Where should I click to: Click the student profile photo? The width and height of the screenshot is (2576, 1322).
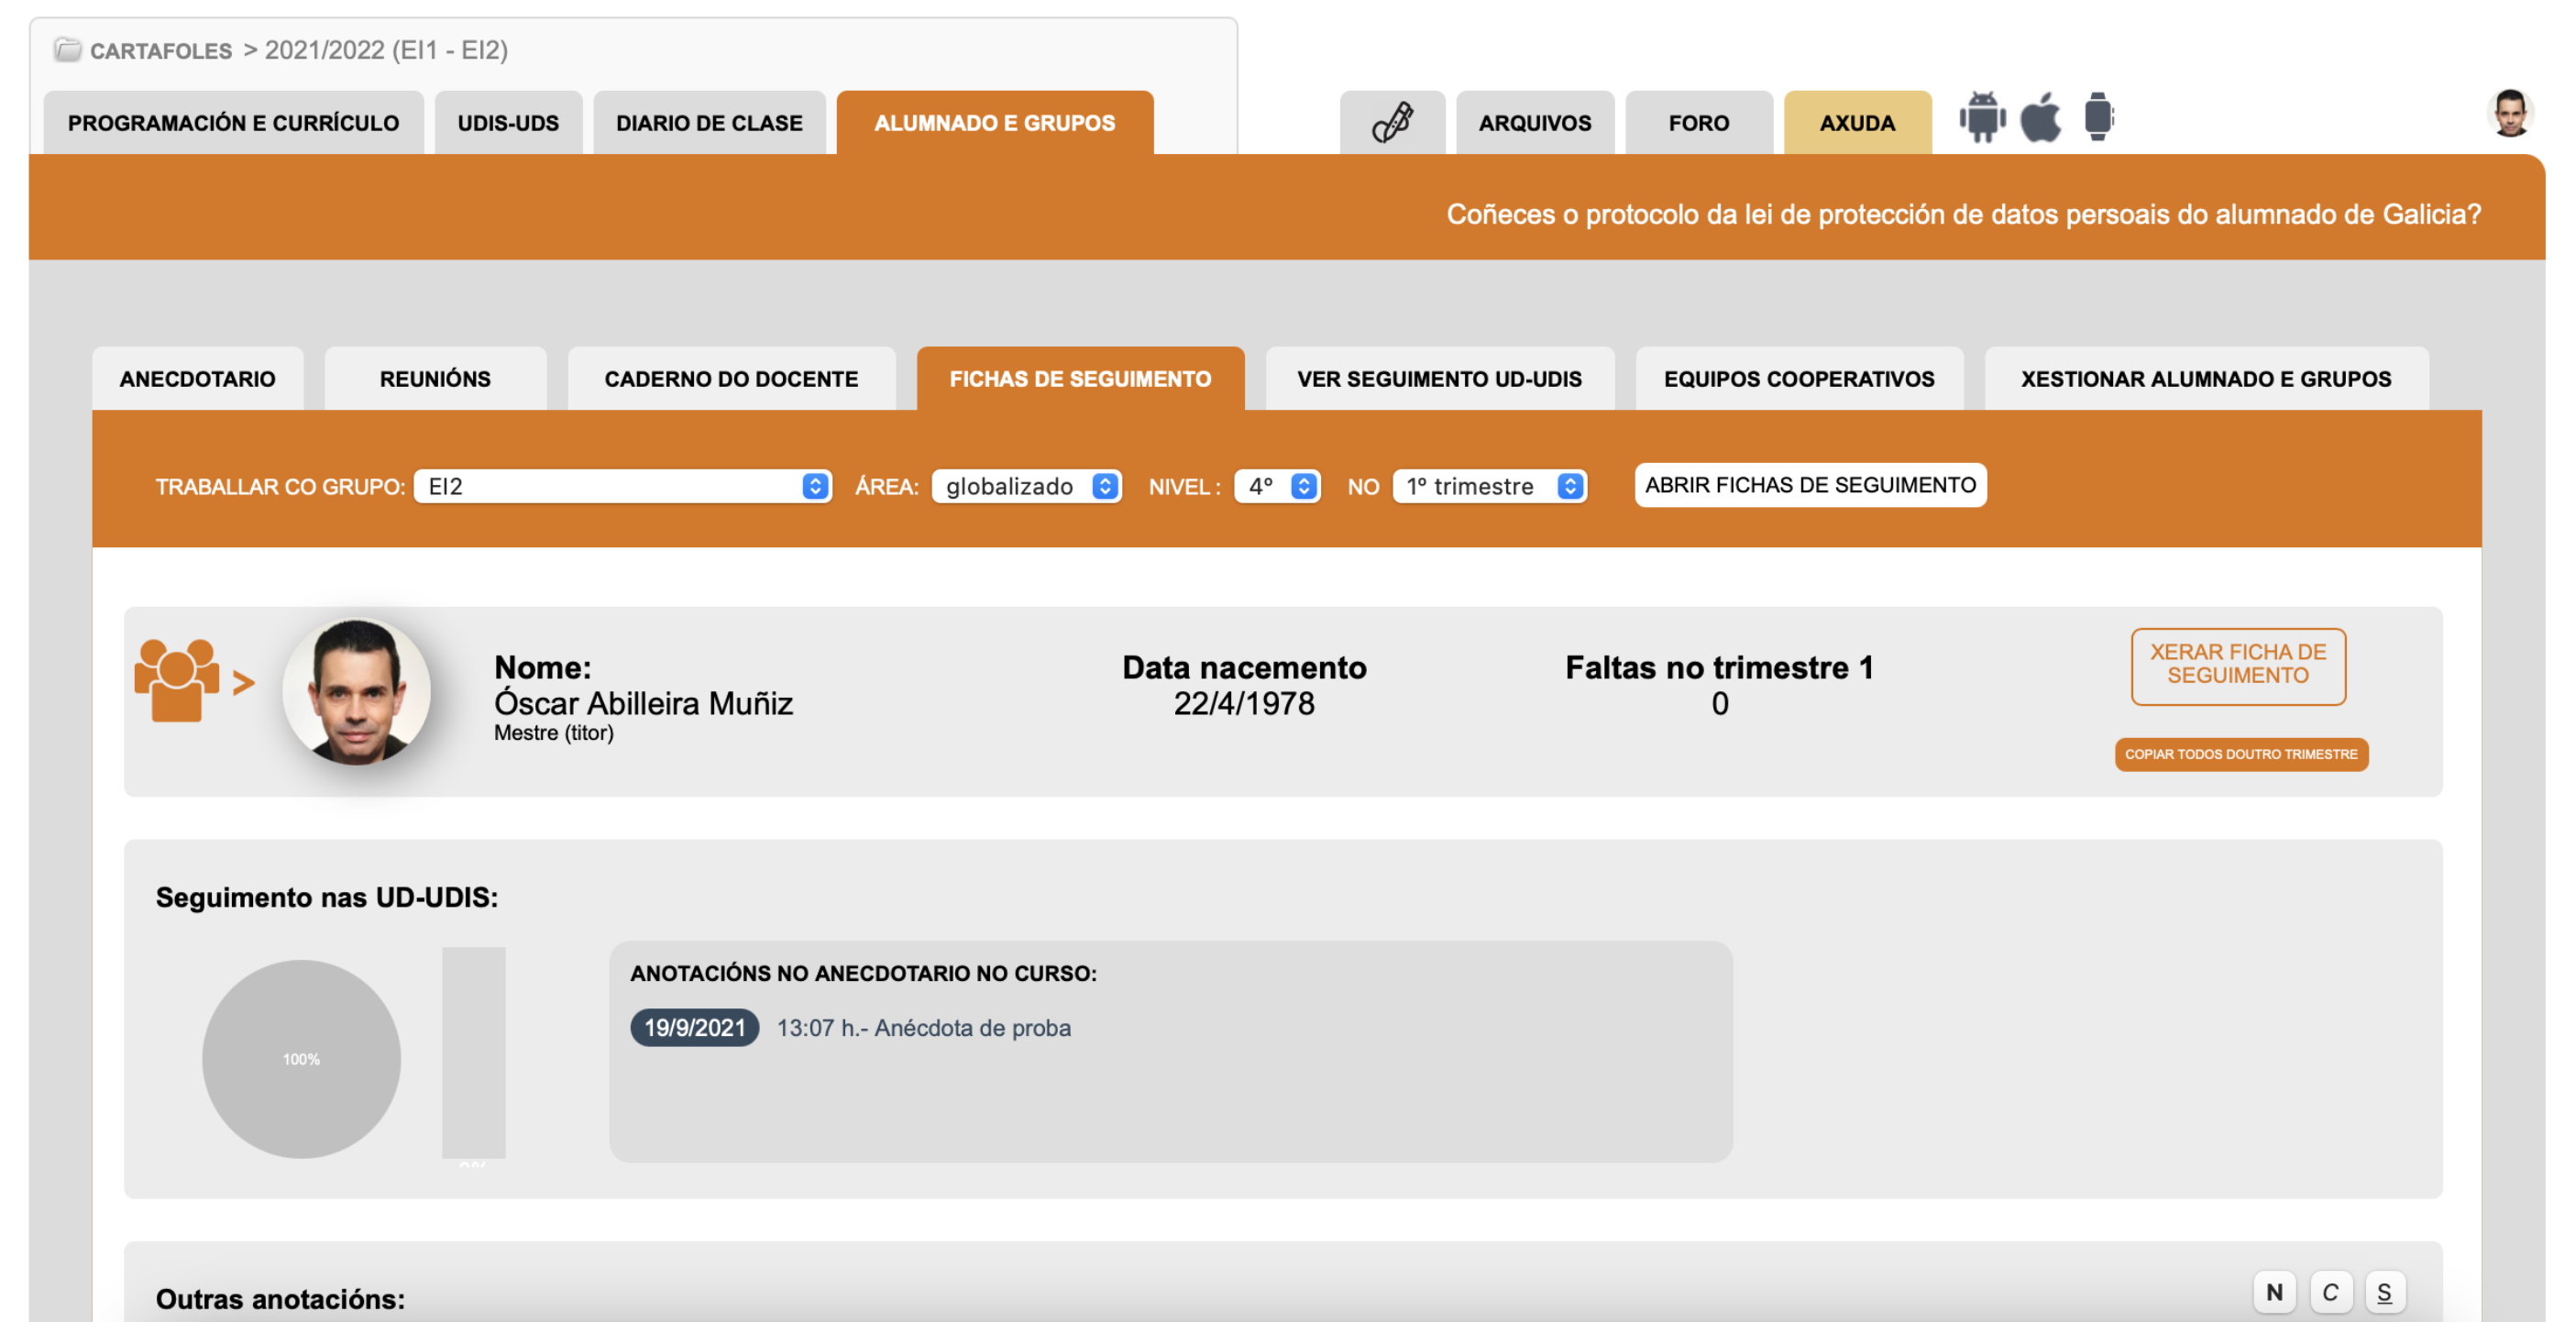coord(356,691)
